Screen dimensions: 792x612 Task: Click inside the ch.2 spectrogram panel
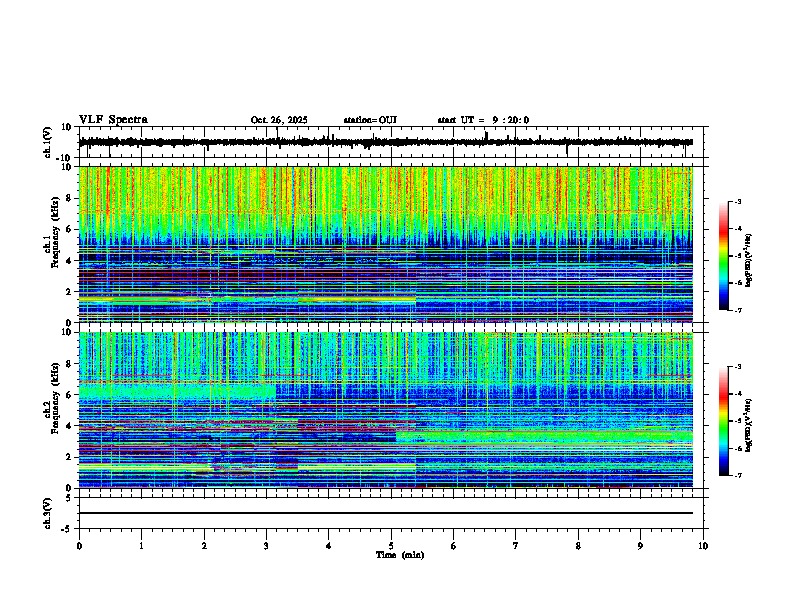pyautogui.click(x=386, y=410)
